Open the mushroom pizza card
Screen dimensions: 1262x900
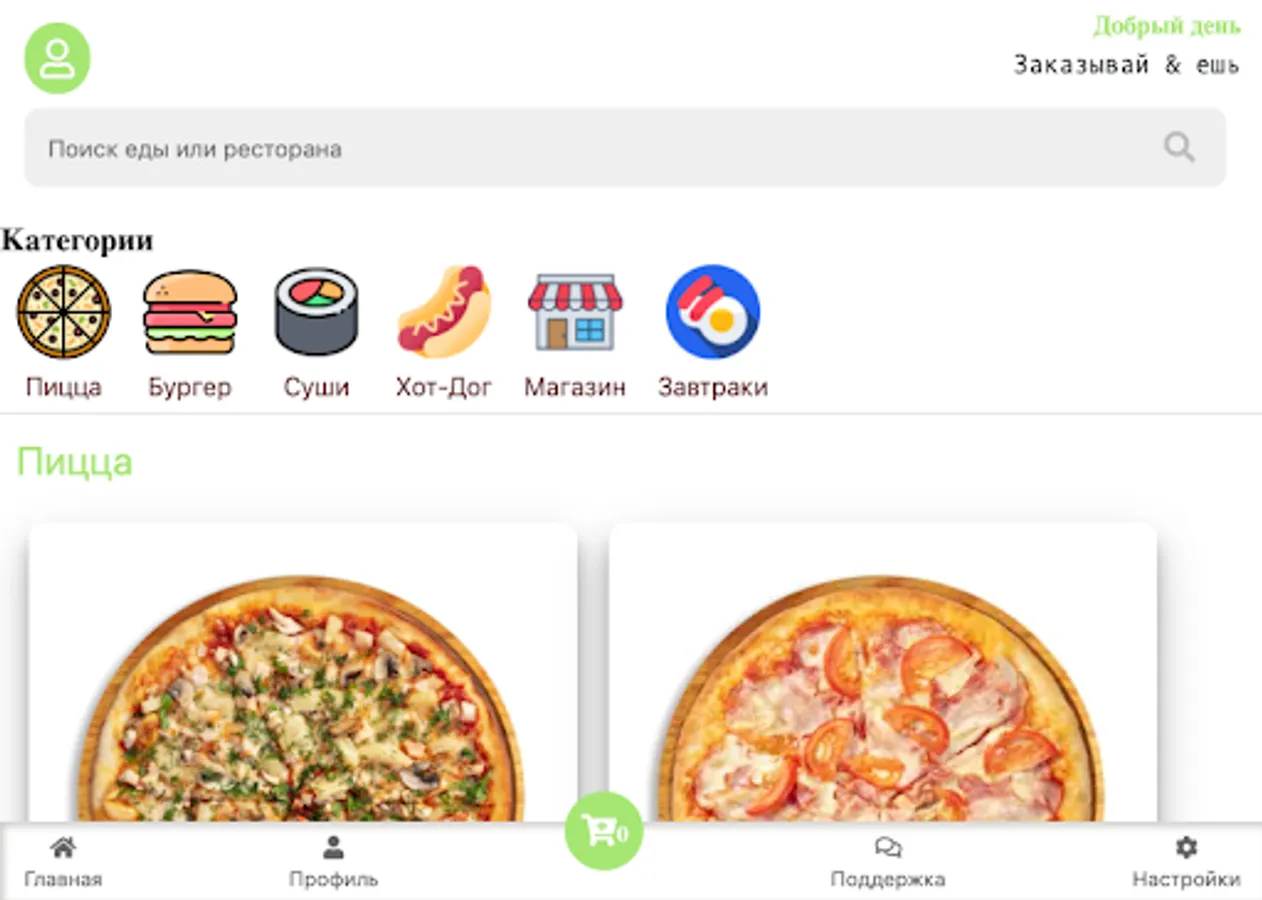(303, 672)
